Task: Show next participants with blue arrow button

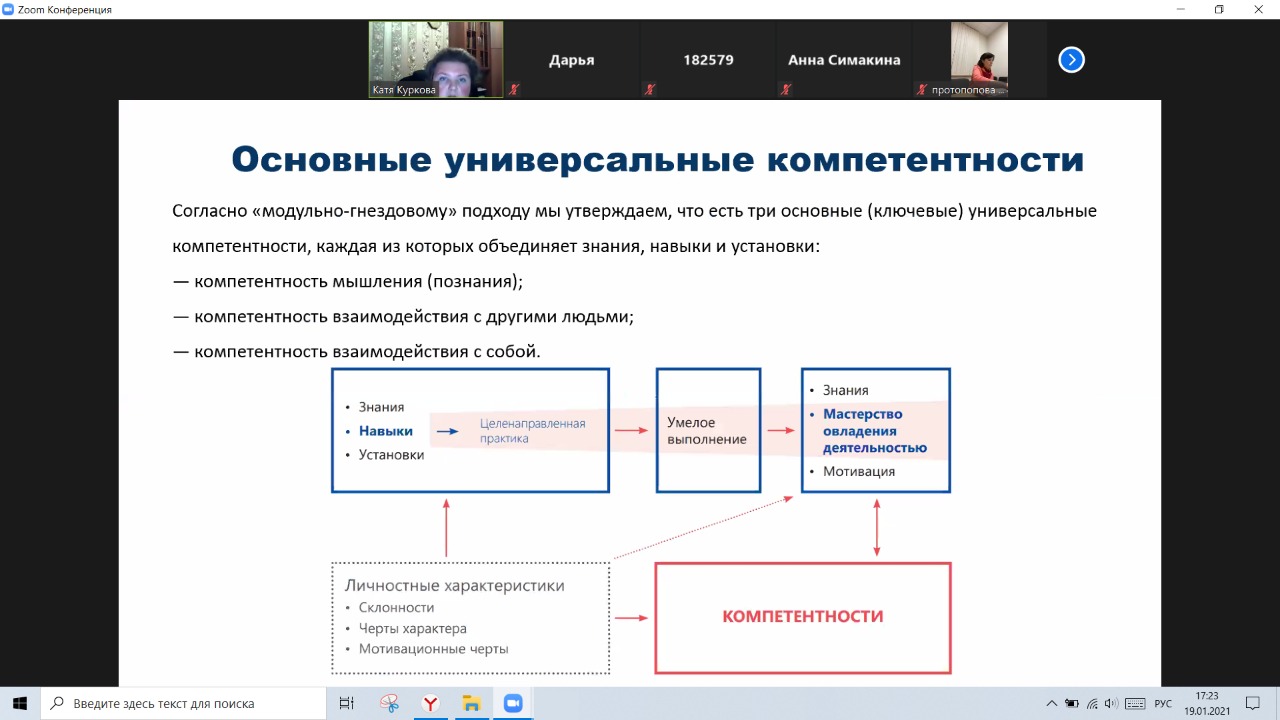Action: click(x=1071, y=60)
